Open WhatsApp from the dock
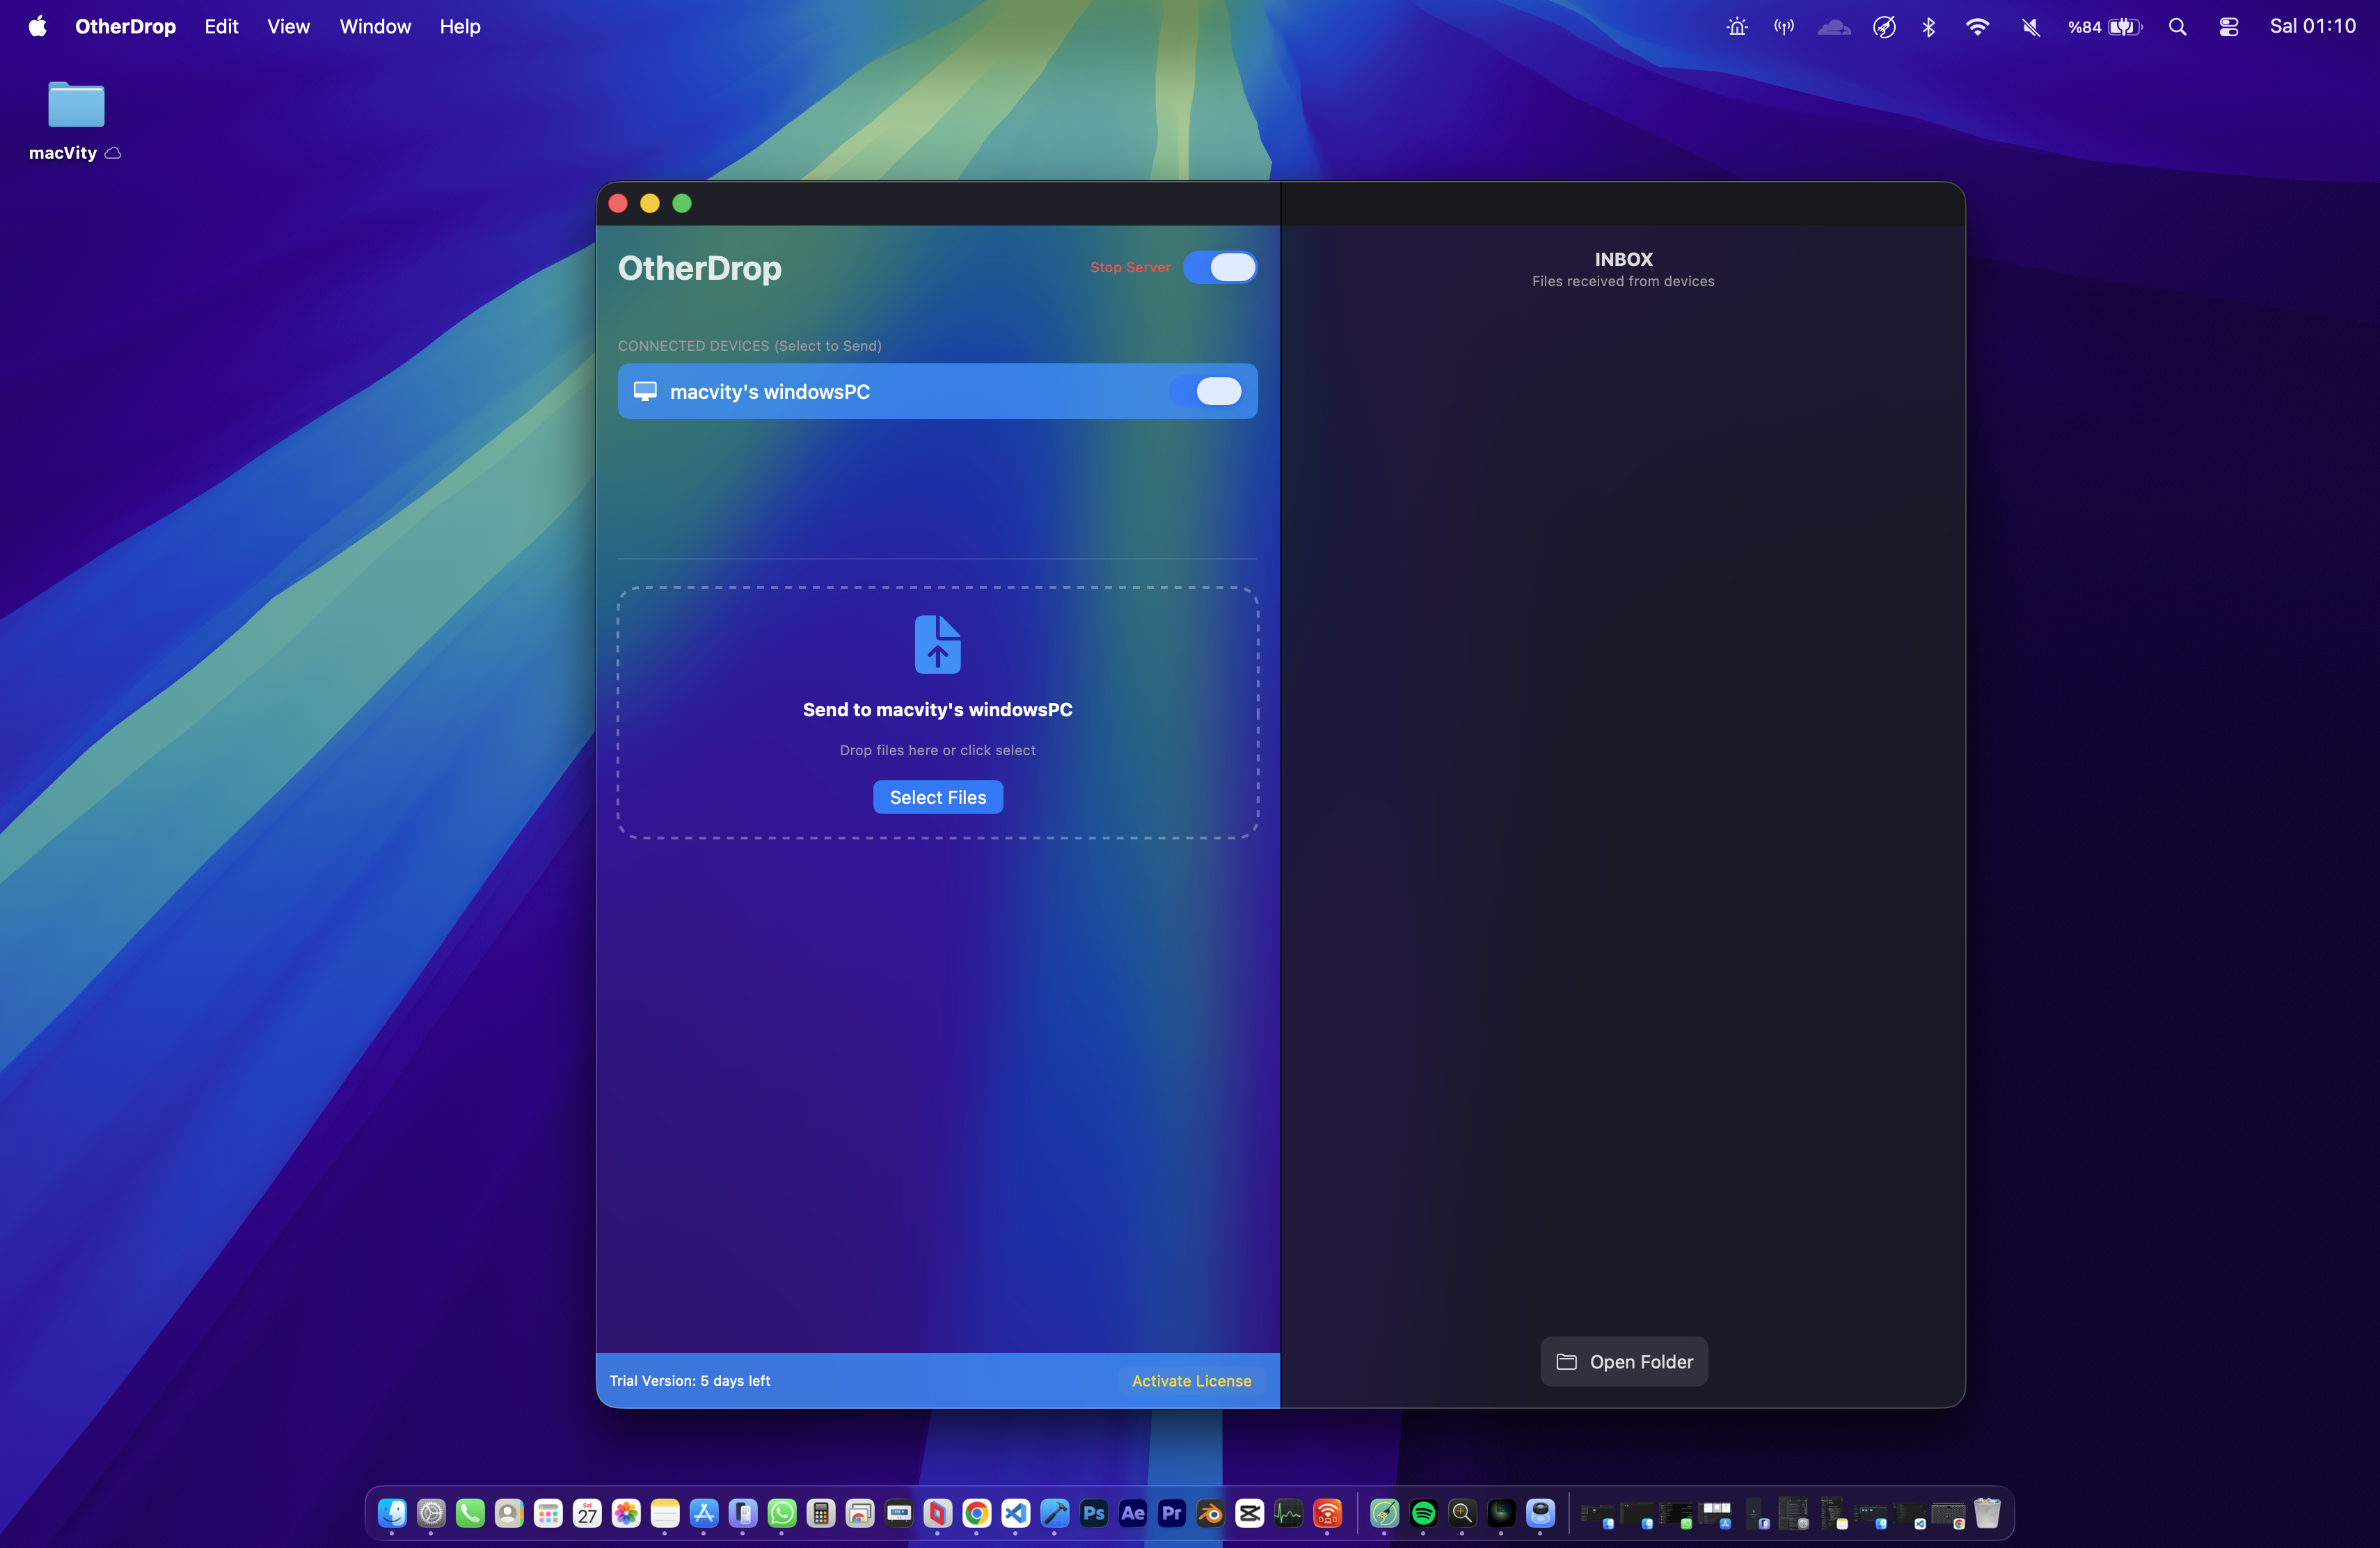 [x=782, y=1513]
